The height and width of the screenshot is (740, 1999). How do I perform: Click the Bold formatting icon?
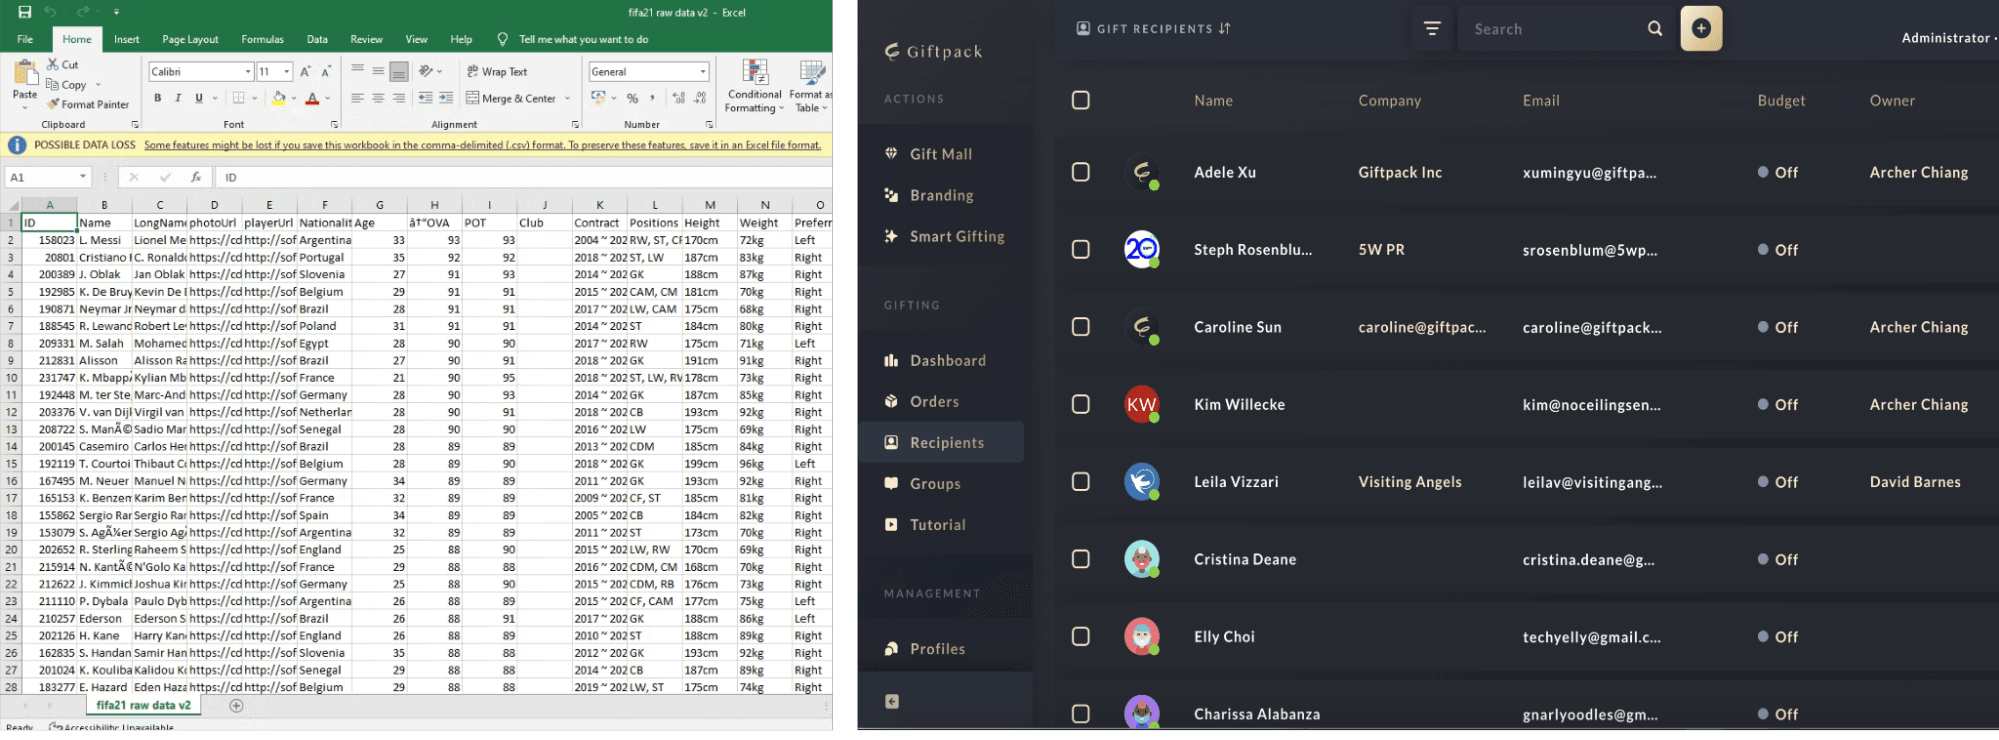tap(157, 98)
